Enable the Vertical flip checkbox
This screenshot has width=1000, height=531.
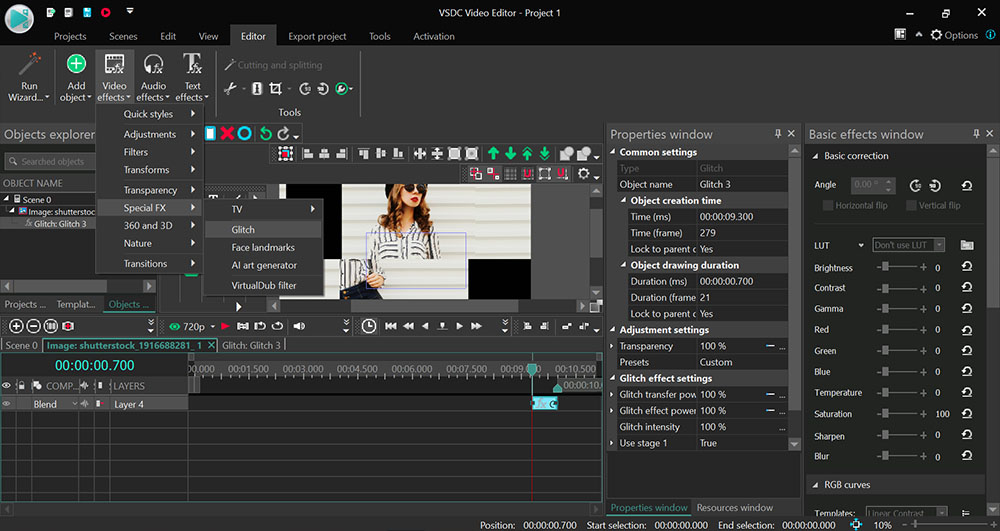(912, 205)
